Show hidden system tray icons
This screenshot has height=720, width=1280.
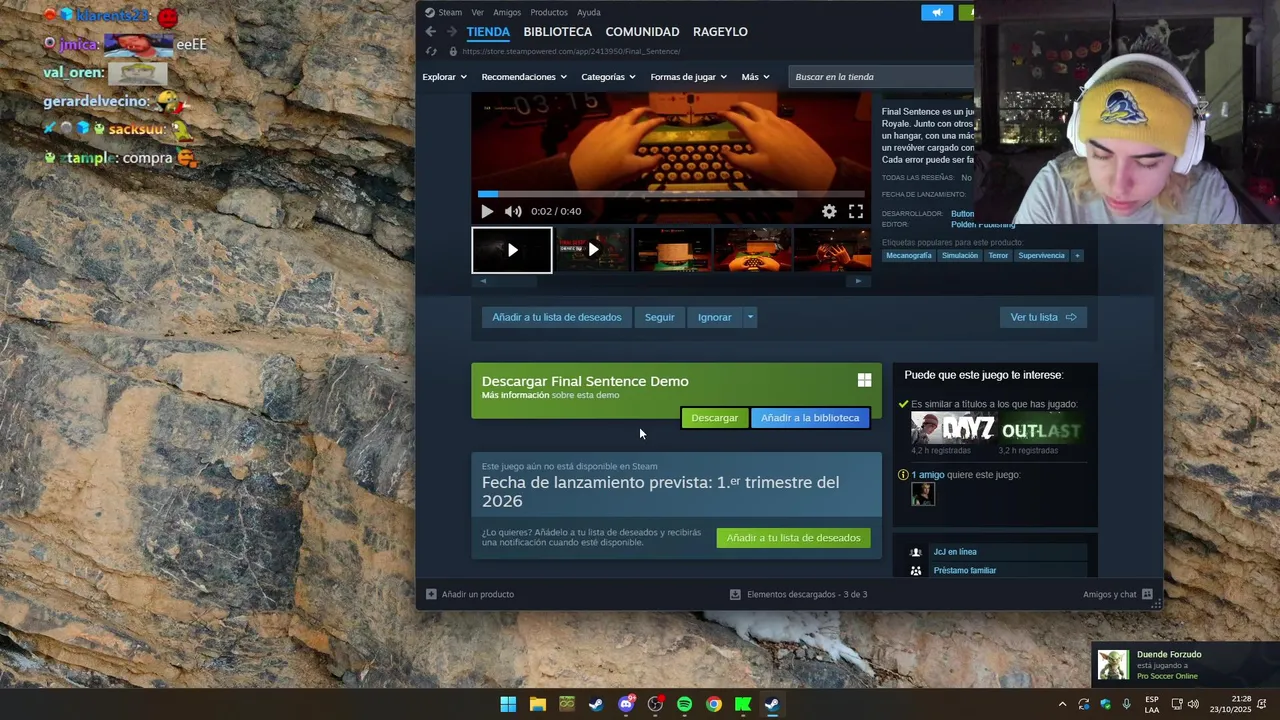click(1062, 704)
